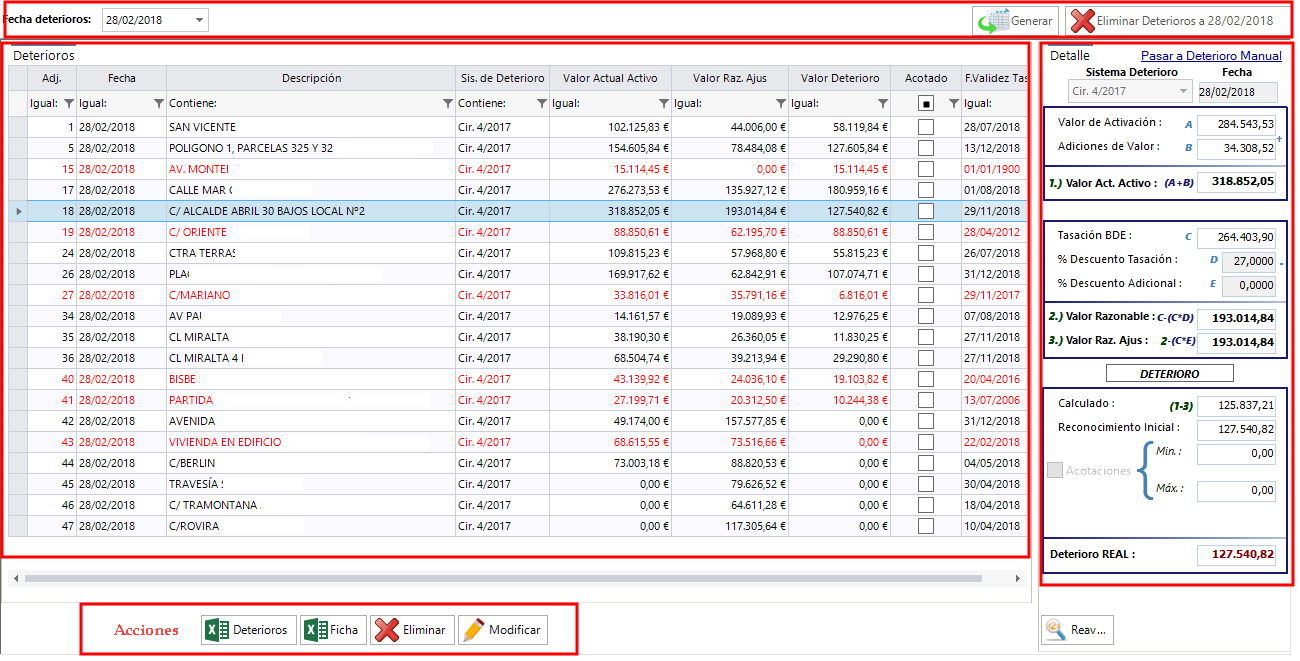1300x661 pixels.
Task: Check Acotado for POLIGONO 1, PARCELAS row
Action: [926, 148]
